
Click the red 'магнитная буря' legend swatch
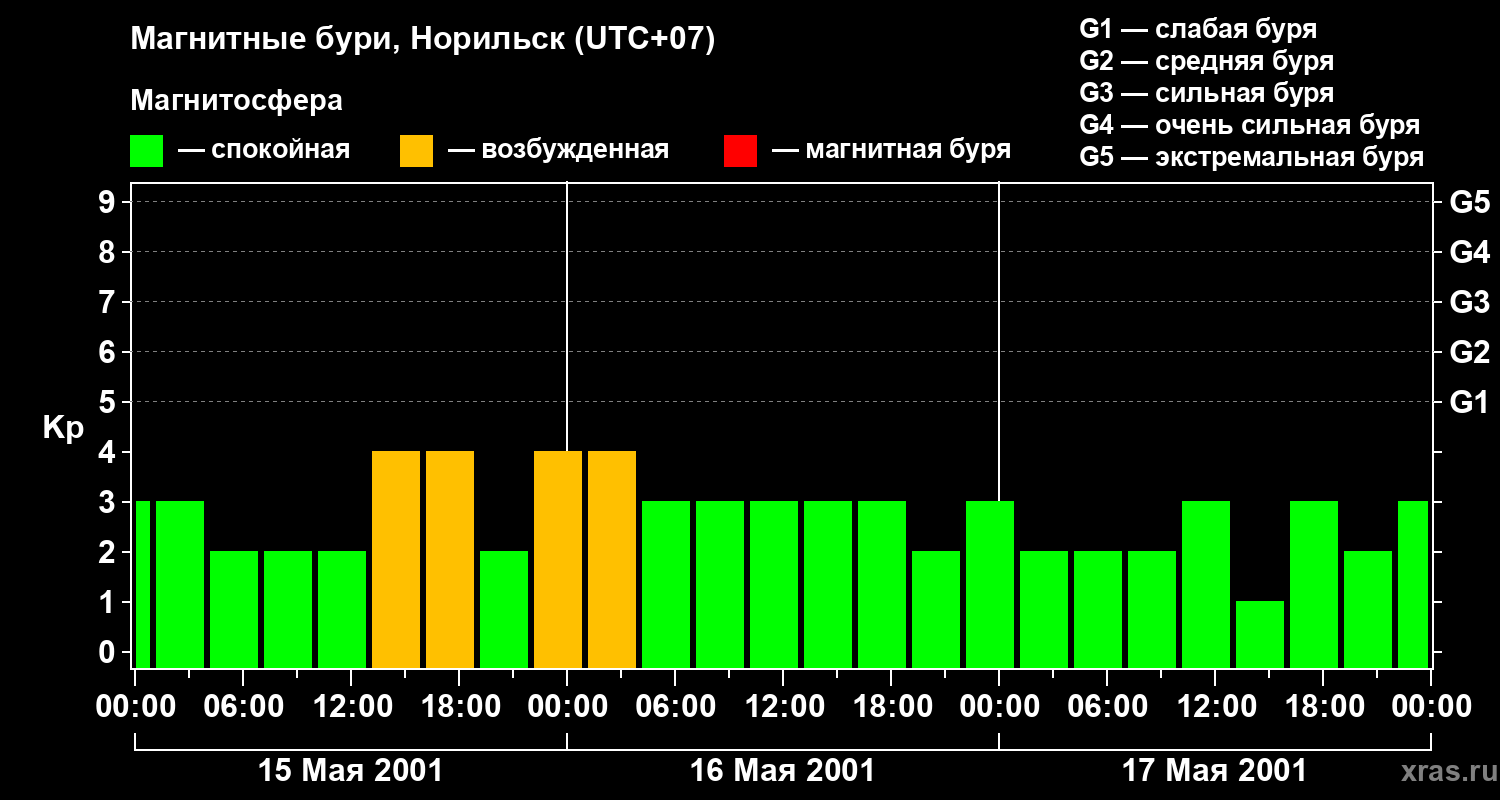740,151
